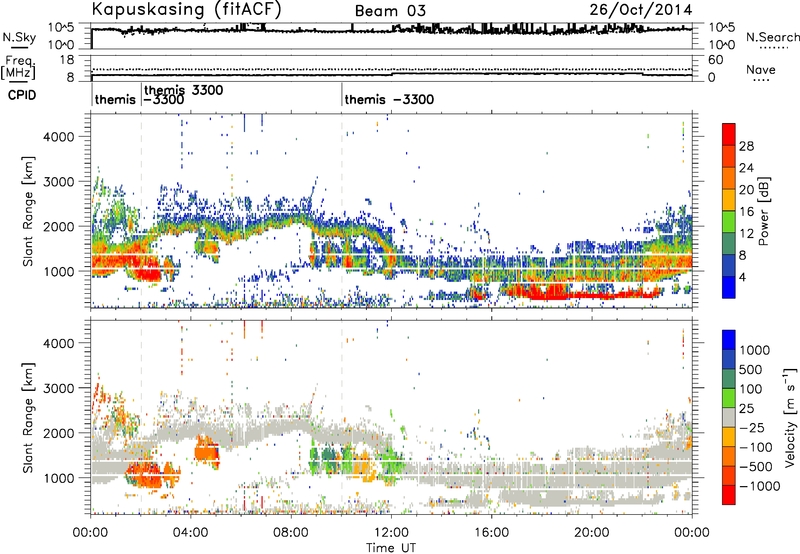Click the '04:00' time axis tick label
The width and height of the screenshot is (800, 554).
tap(190, 533)
